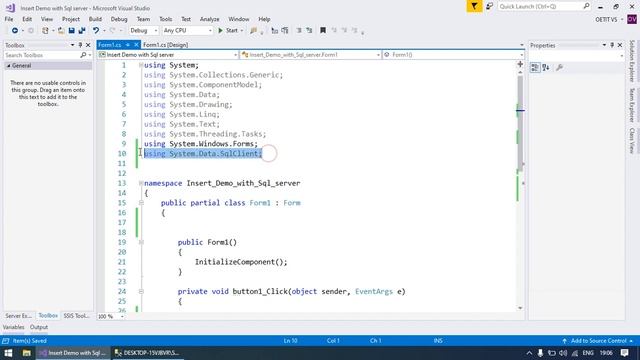
Task: Click into the Quick Launch search box
Action: [544, 6]
